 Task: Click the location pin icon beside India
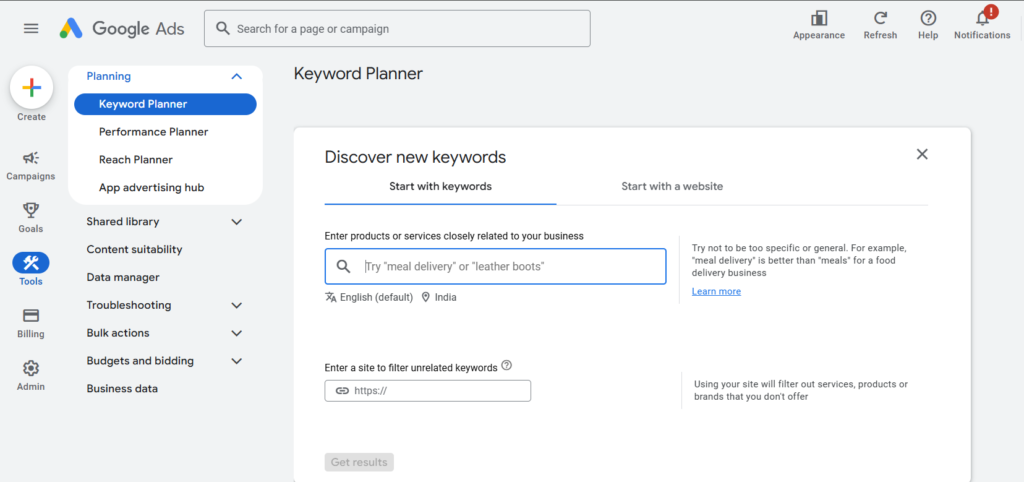426,297
